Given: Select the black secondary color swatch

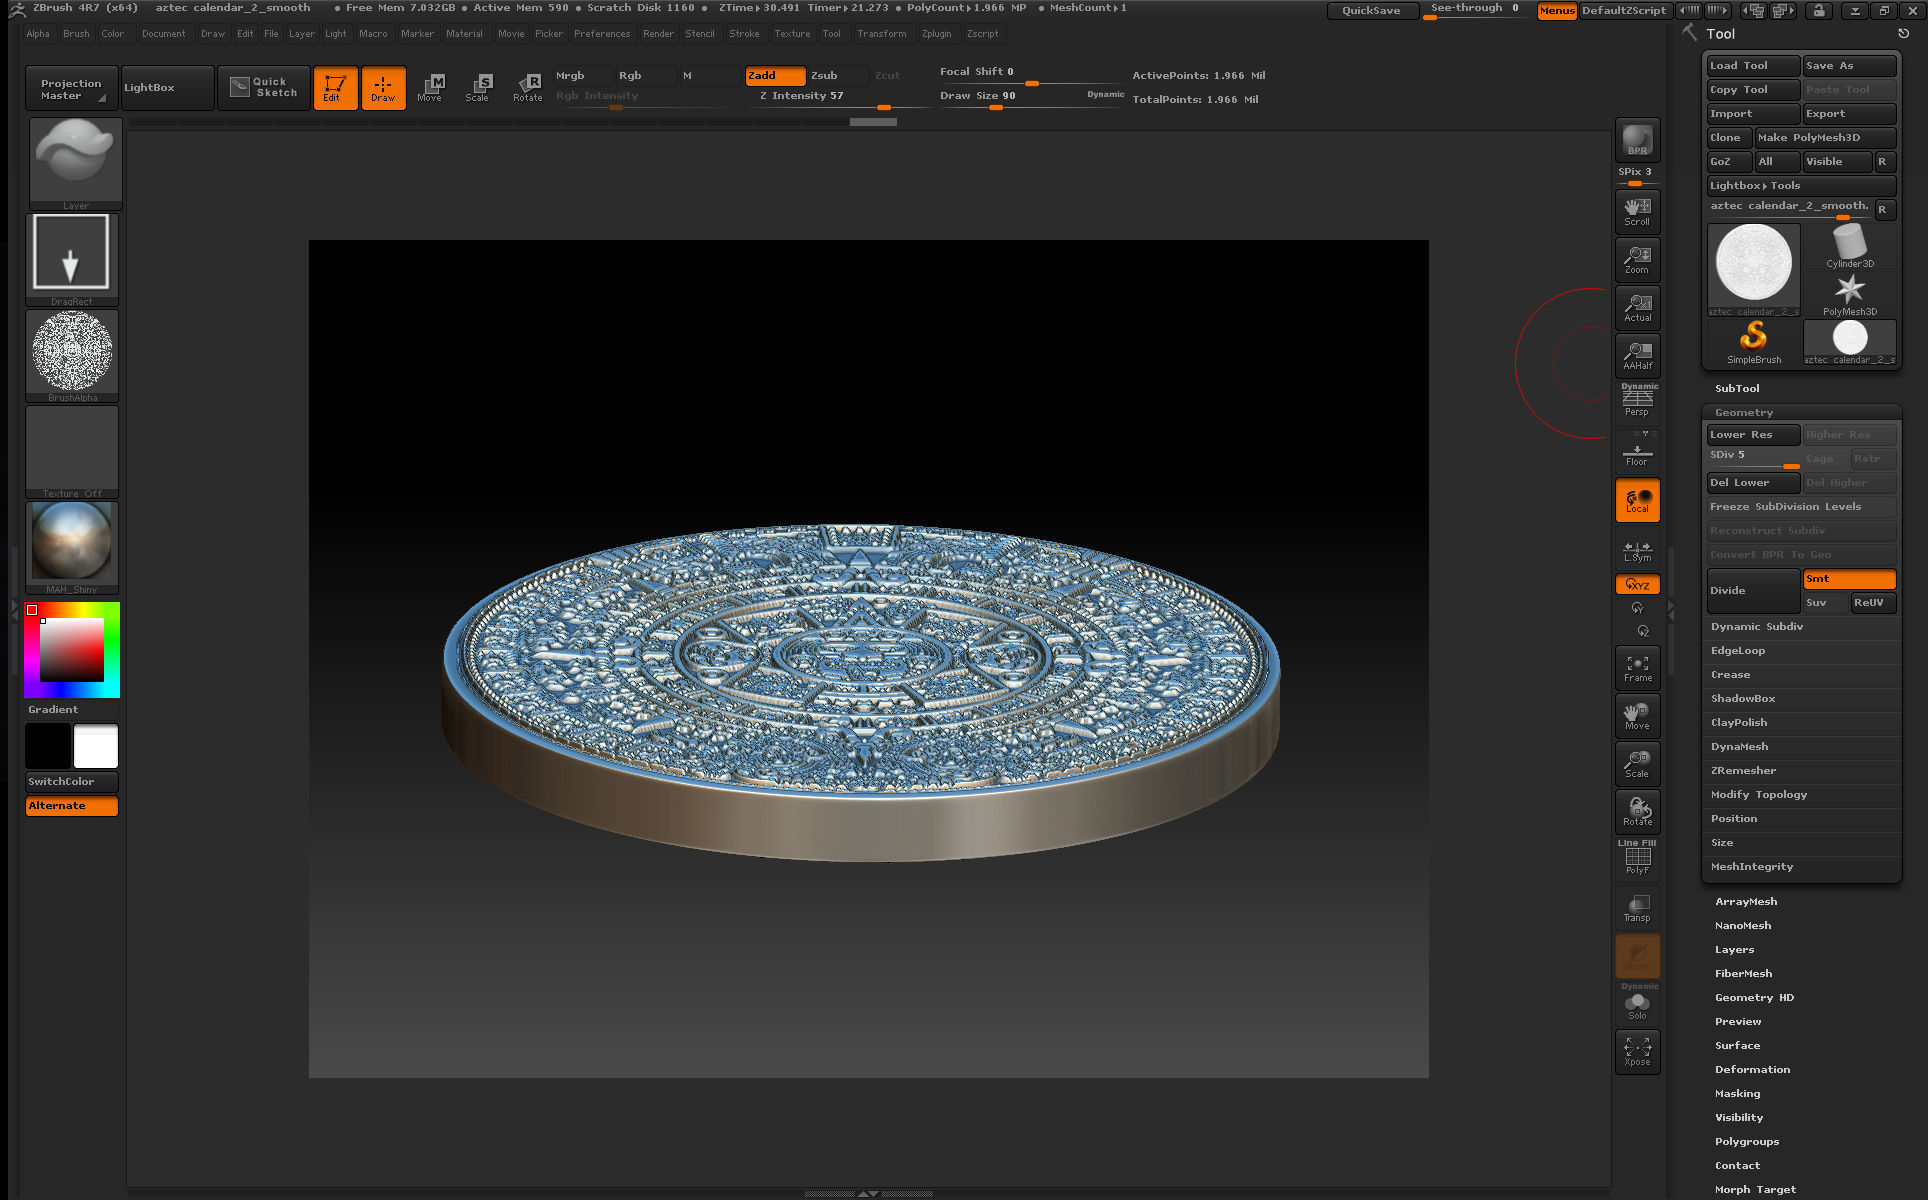Looking at the screenshot, I should pos(48,746).
